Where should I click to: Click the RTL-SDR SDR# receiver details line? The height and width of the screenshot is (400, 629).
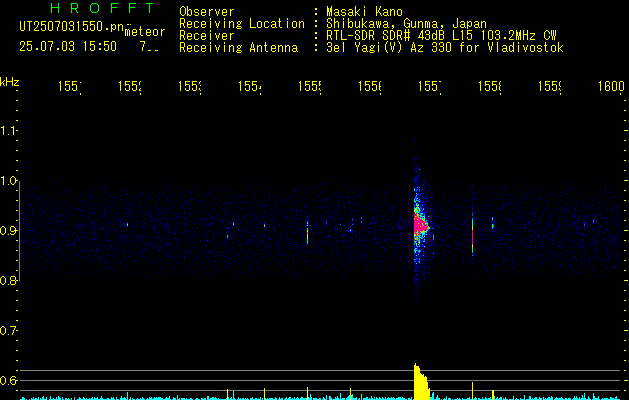(441, 36)
